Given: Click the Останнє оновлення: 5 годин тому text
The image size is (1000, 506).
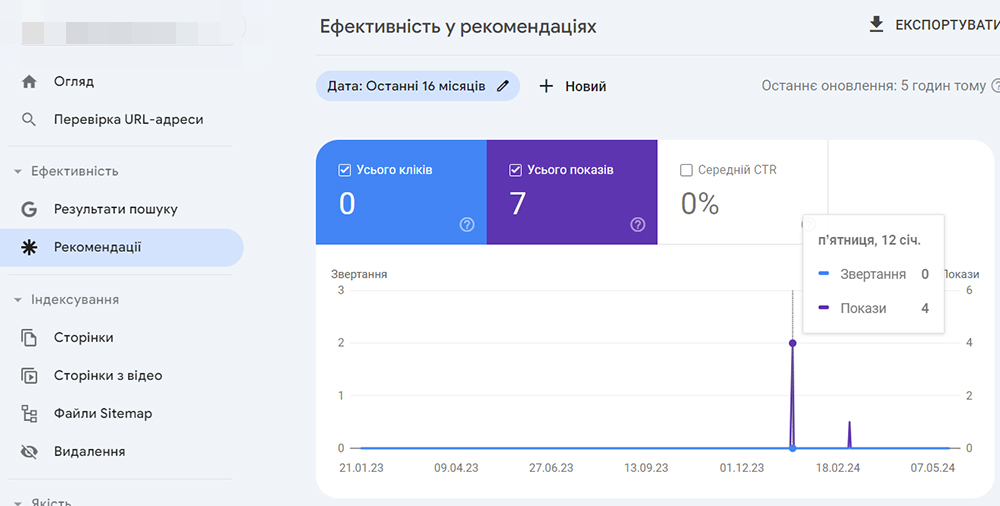Looking at the screenshot, I should [873, 86].
